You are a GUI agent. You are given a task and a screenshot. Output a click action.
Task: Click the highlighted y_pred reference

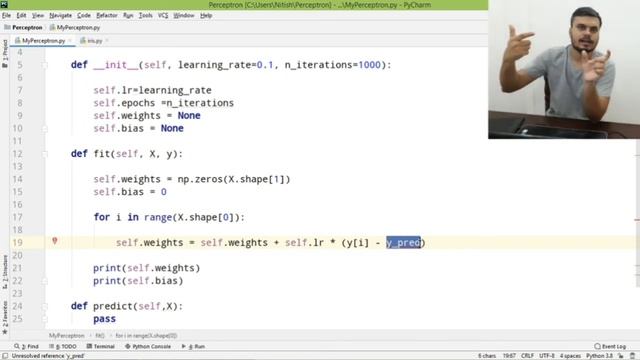click(x=403, y=242)
